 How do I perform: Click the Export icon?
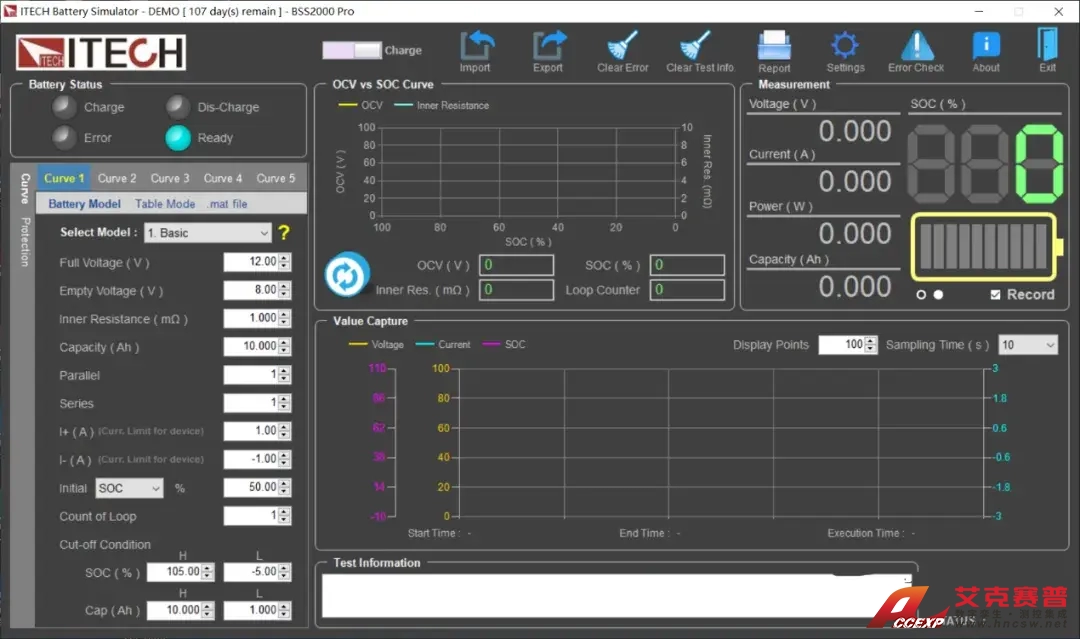pyautogui.click(x=548, y=46)
